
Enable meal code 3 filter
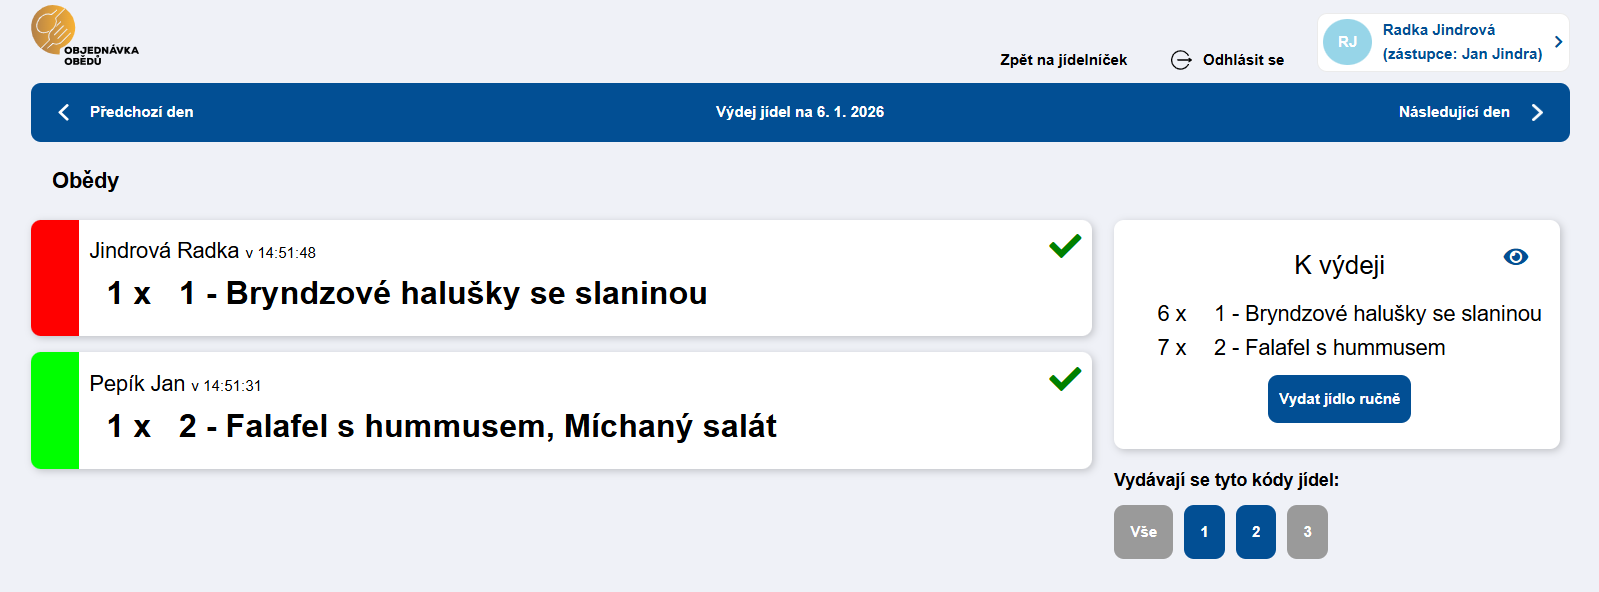point(1307,532)
